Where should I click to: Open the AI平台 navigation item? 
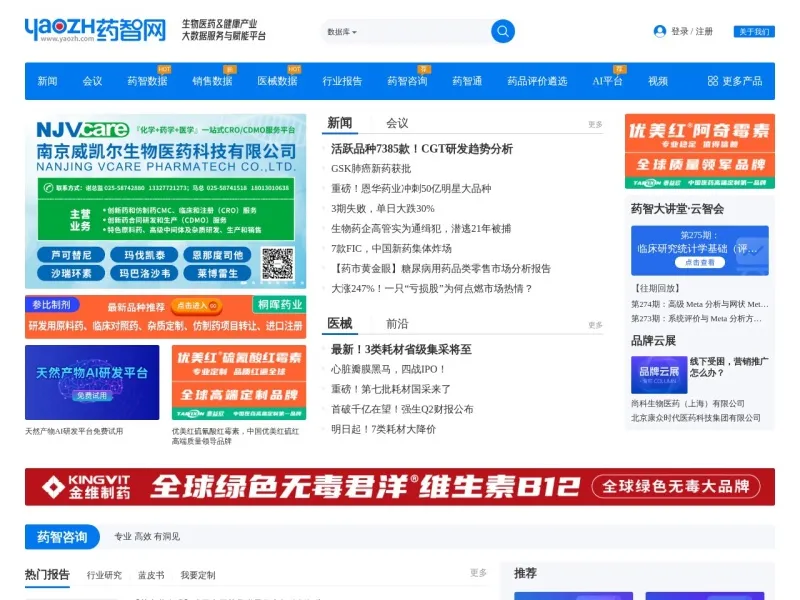click(607, 81)
